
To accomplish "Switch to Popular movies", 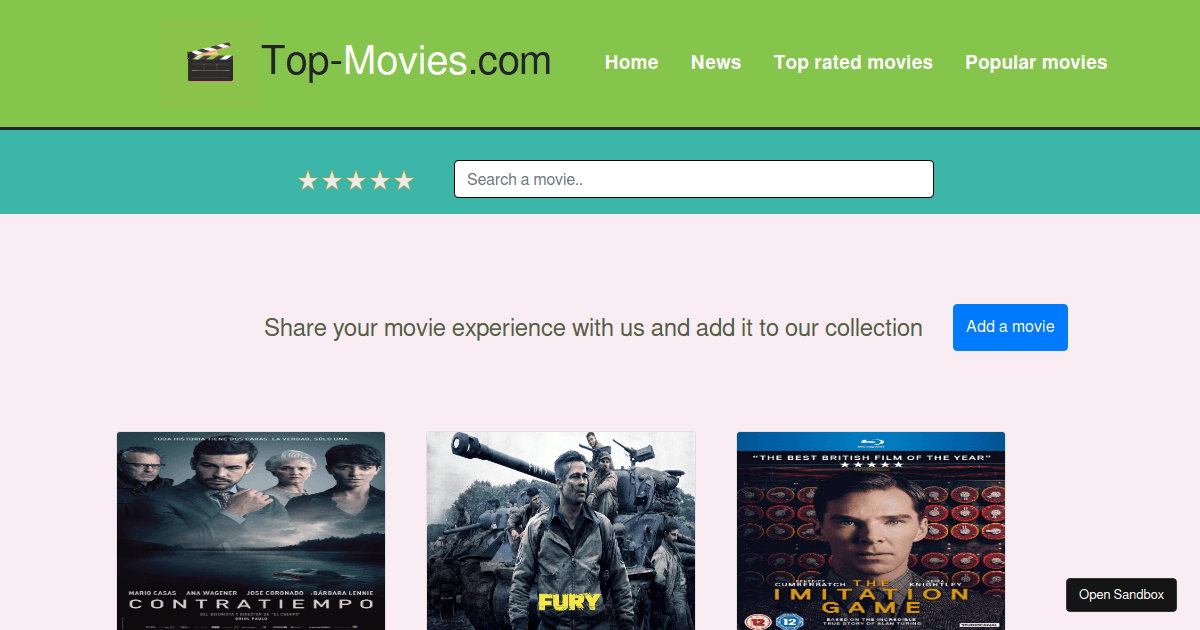I will (x=1036, y=62).
